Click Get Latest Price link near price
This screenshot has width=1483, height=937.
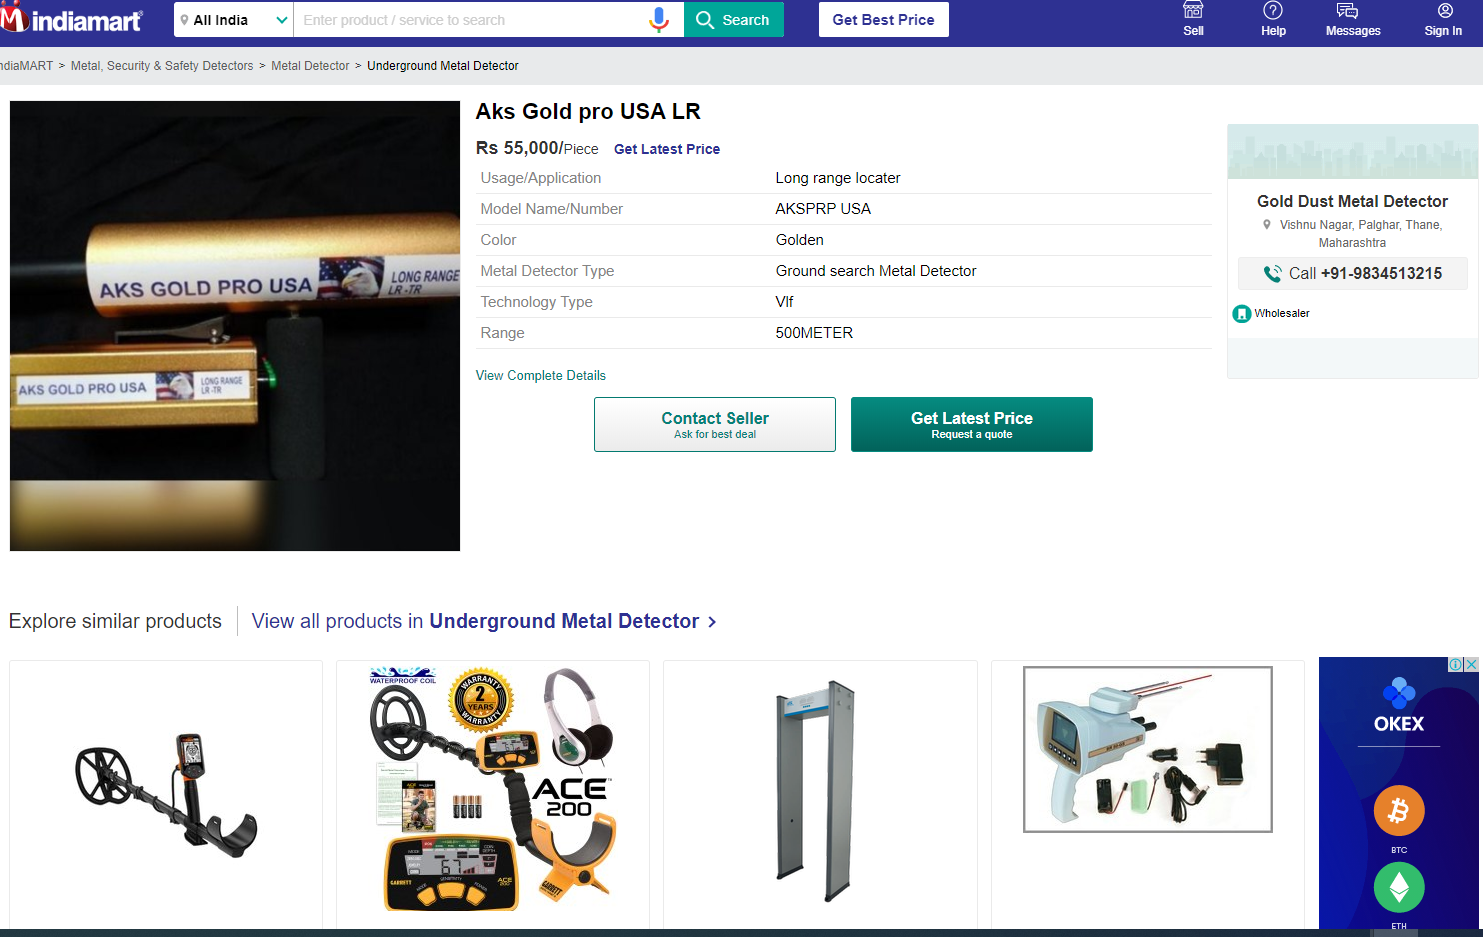pyautogui.click(x=667, y=149)
